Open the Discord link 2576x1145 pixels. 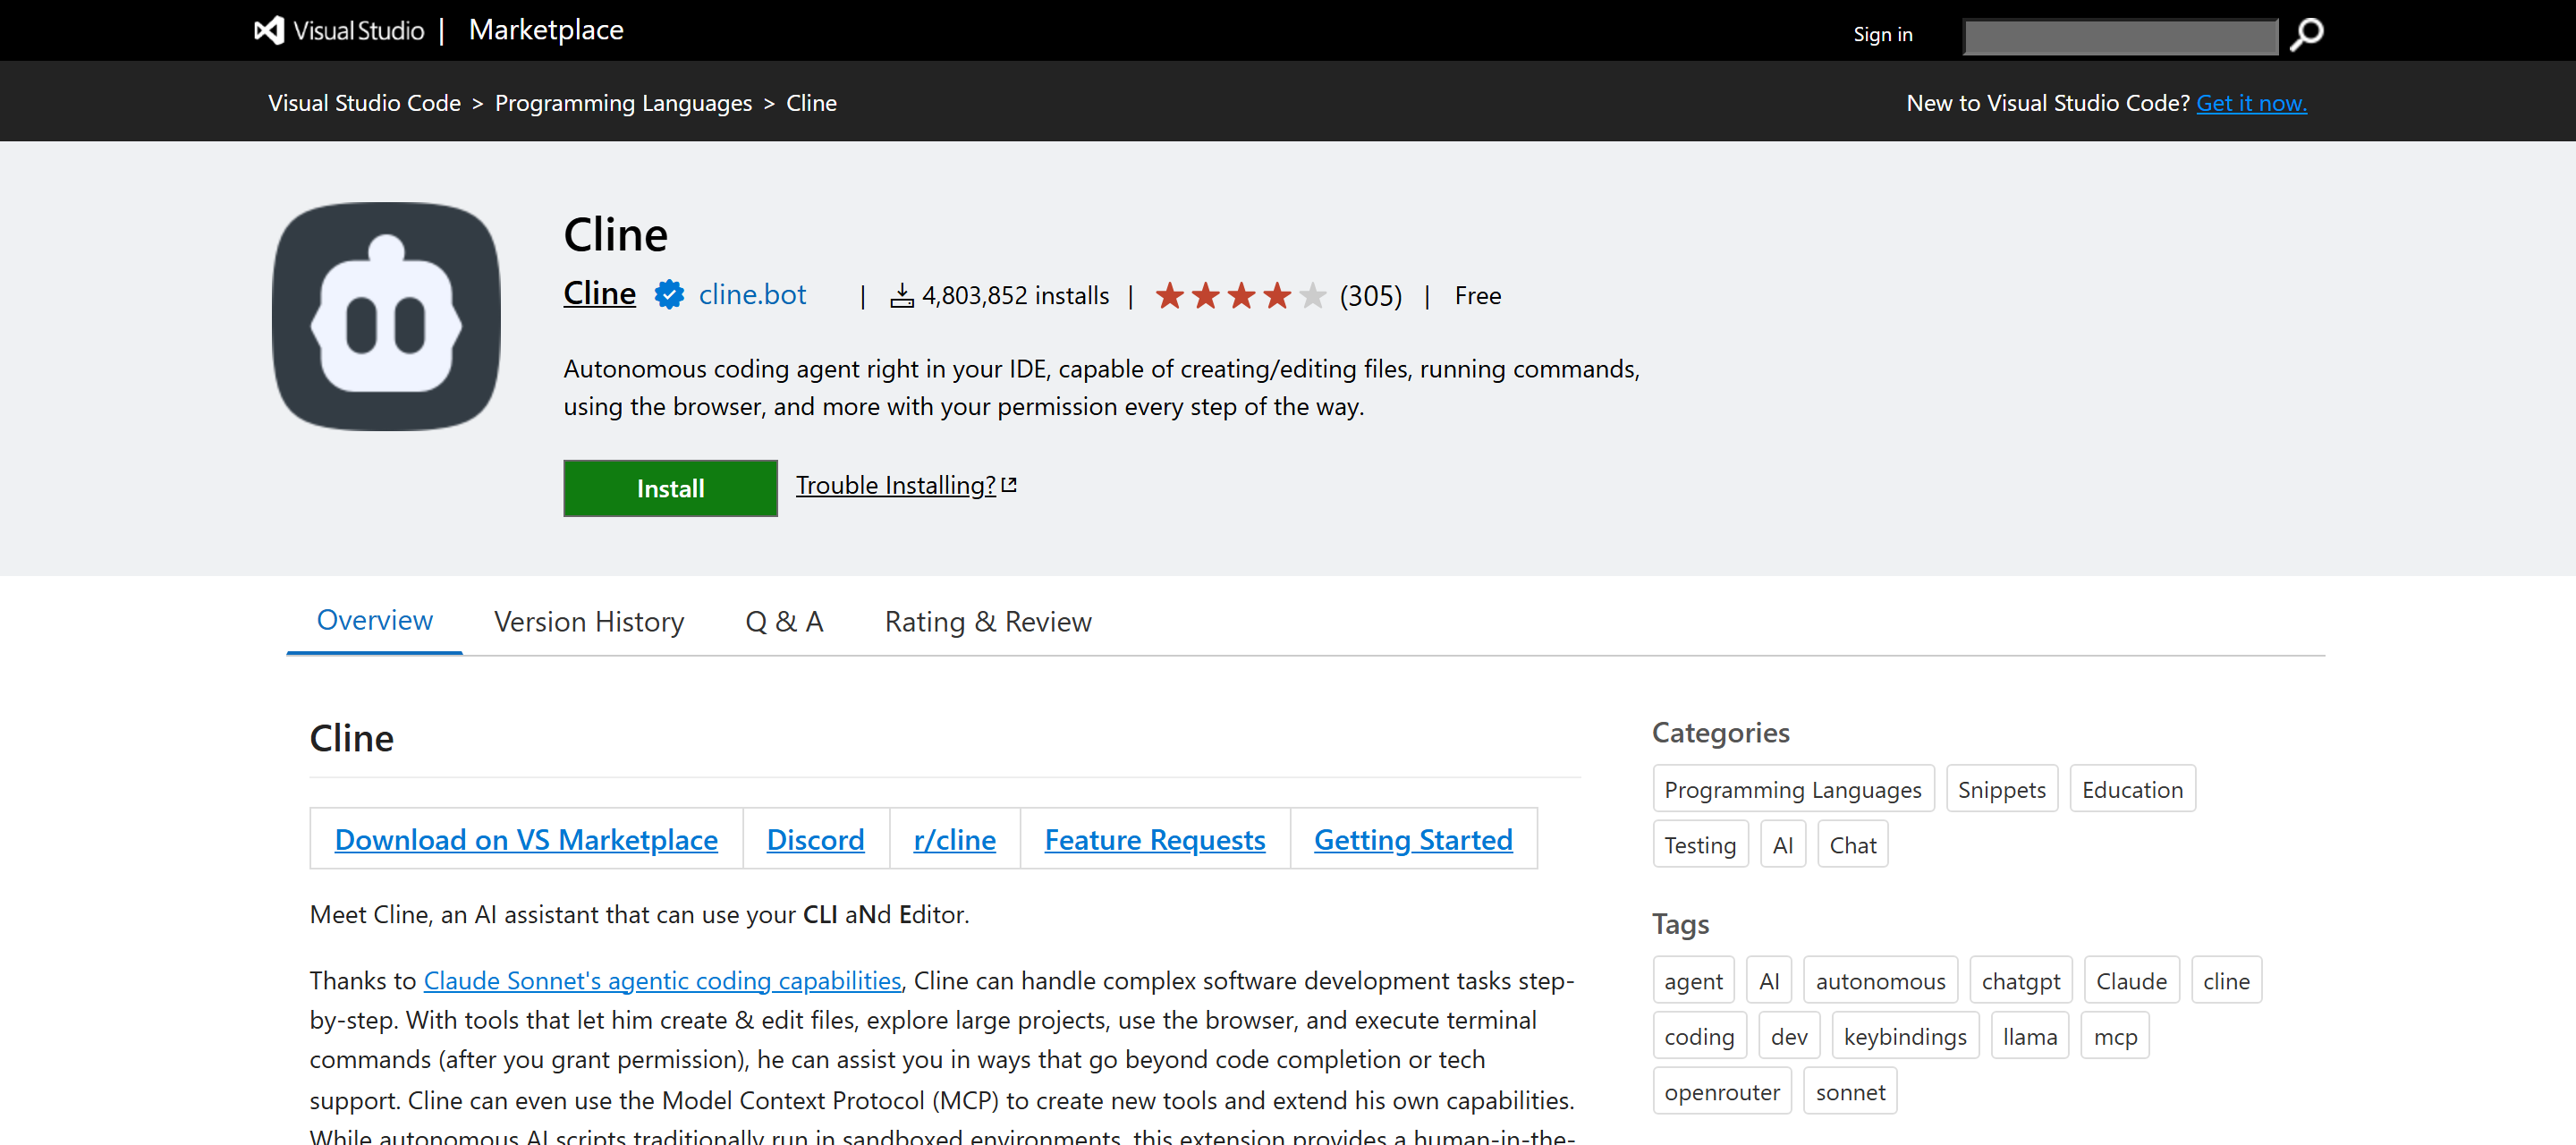815,839
